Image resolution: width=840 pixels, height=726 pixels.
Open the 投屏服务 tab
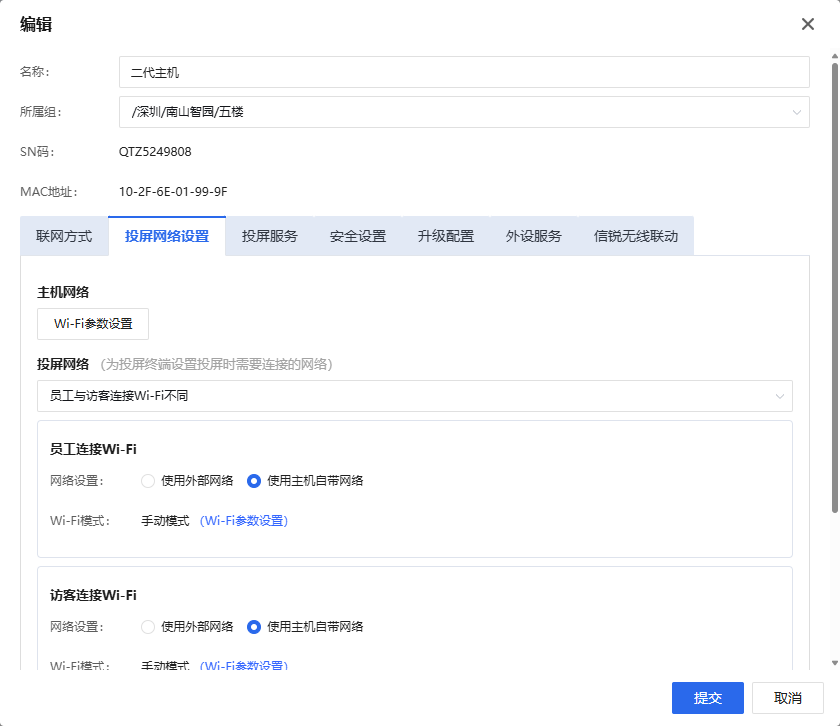click(270, 237)
